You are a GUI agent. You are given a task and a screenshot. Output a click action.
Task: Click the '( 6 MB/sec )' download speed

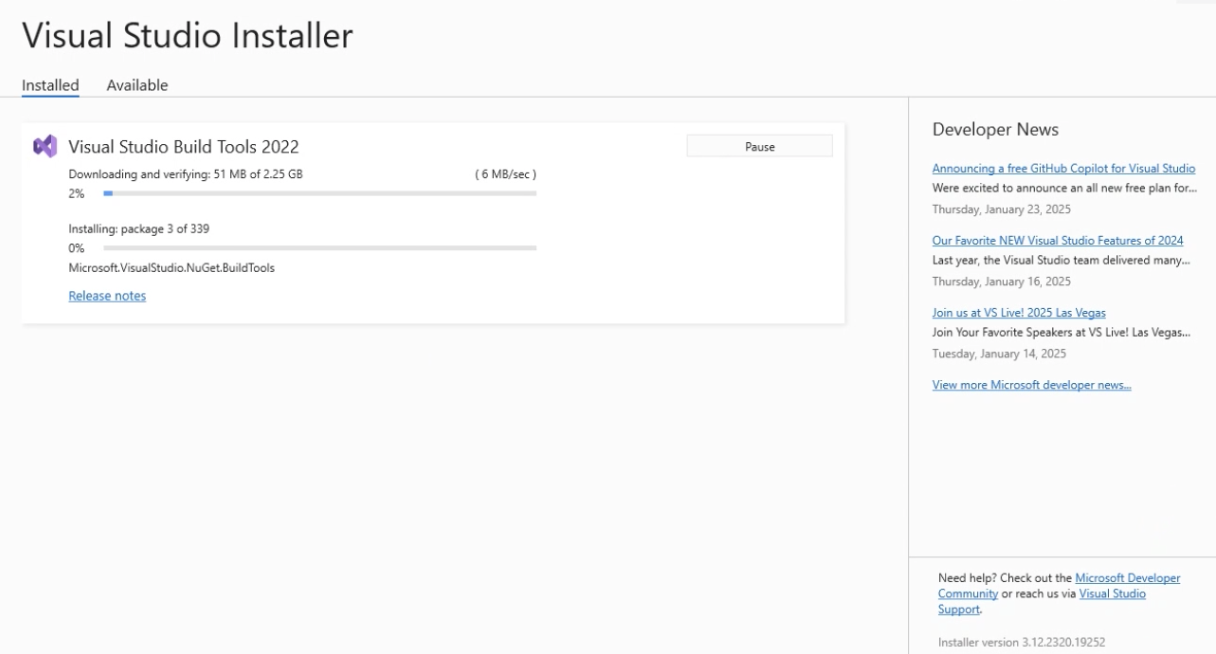pos(505,174)
